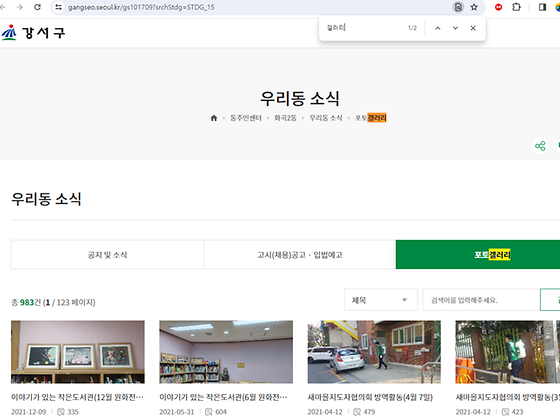Open the thumbnail of the worker near parked cars
Screen dimensions: 560x418
tap(374, 352)
